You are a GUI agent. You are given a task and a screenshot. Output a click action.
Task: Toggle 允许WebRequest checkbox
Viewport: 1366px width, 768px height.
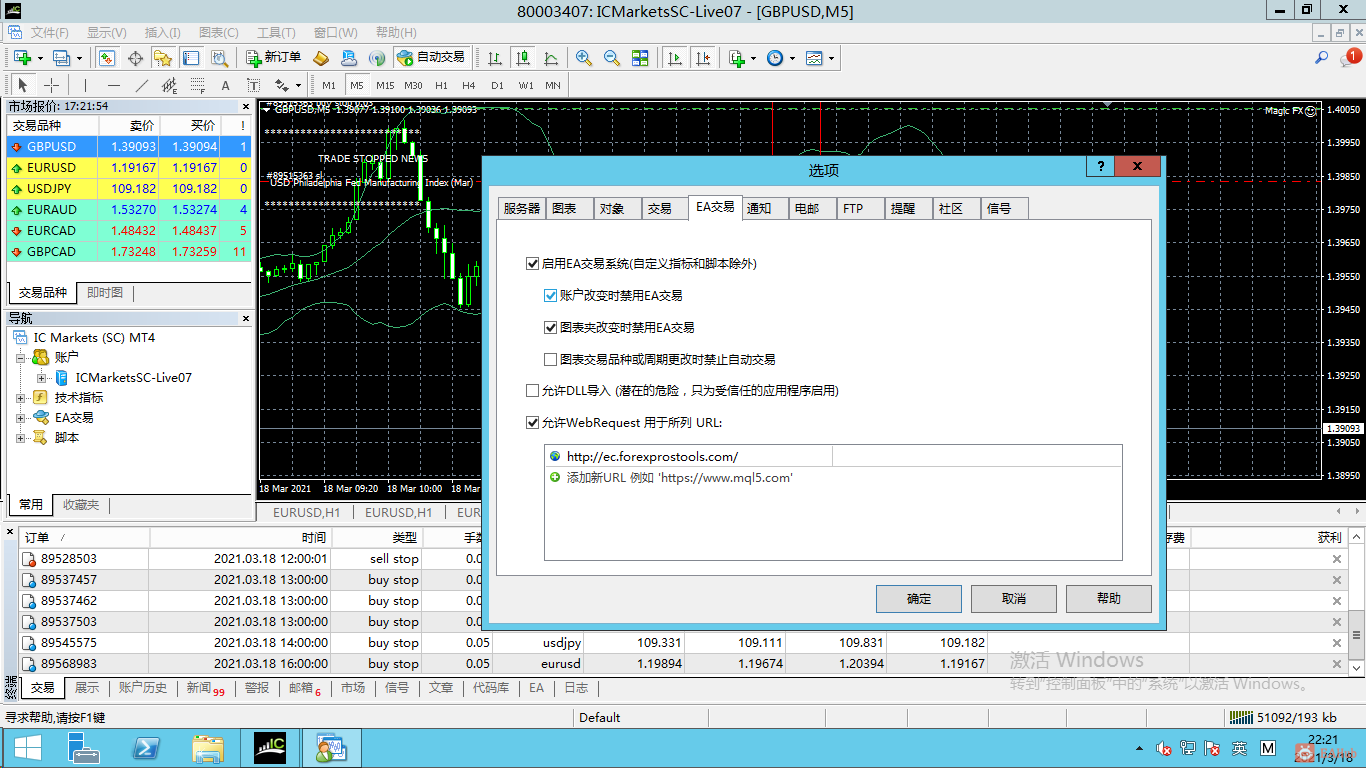(532, 423)
